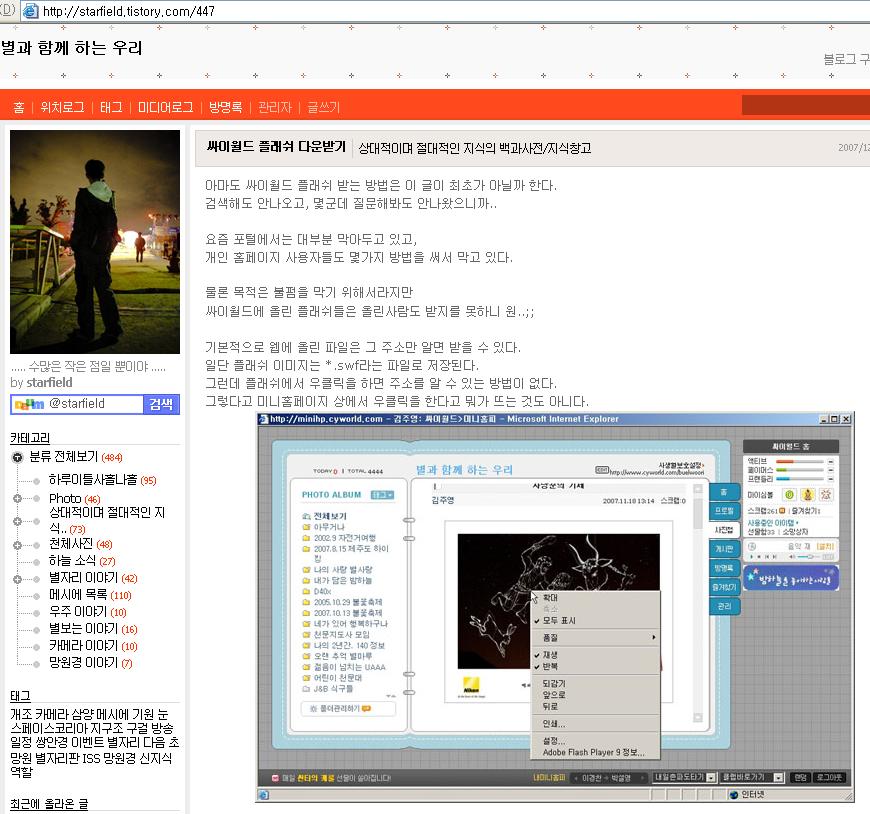
Task: Click the music player volume slider
Action: 810,556
